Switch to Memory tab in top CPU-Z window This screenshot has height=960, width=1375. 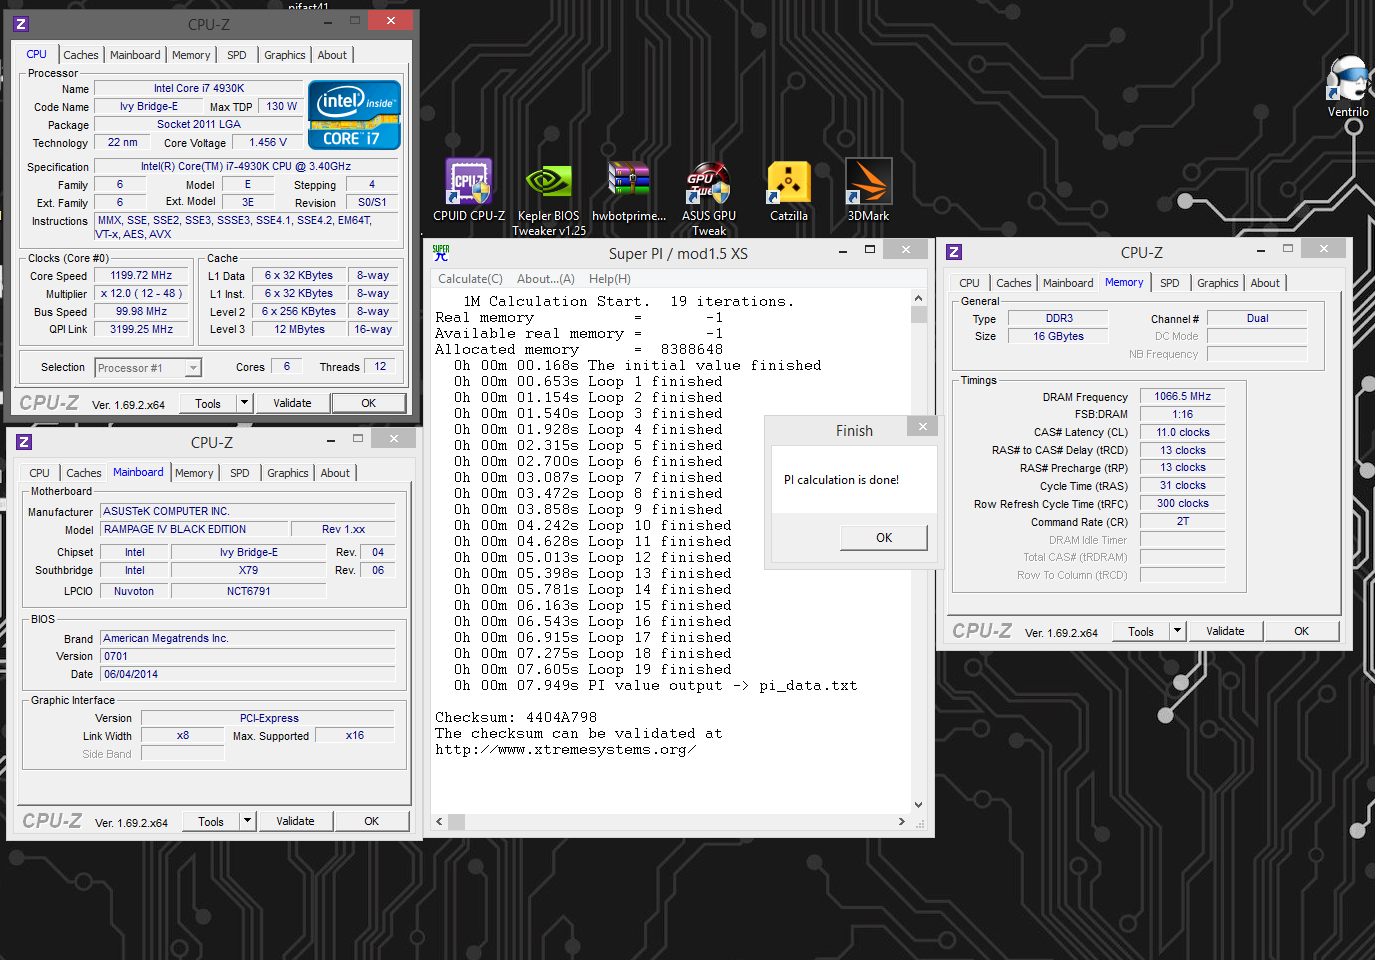[191, 55]
